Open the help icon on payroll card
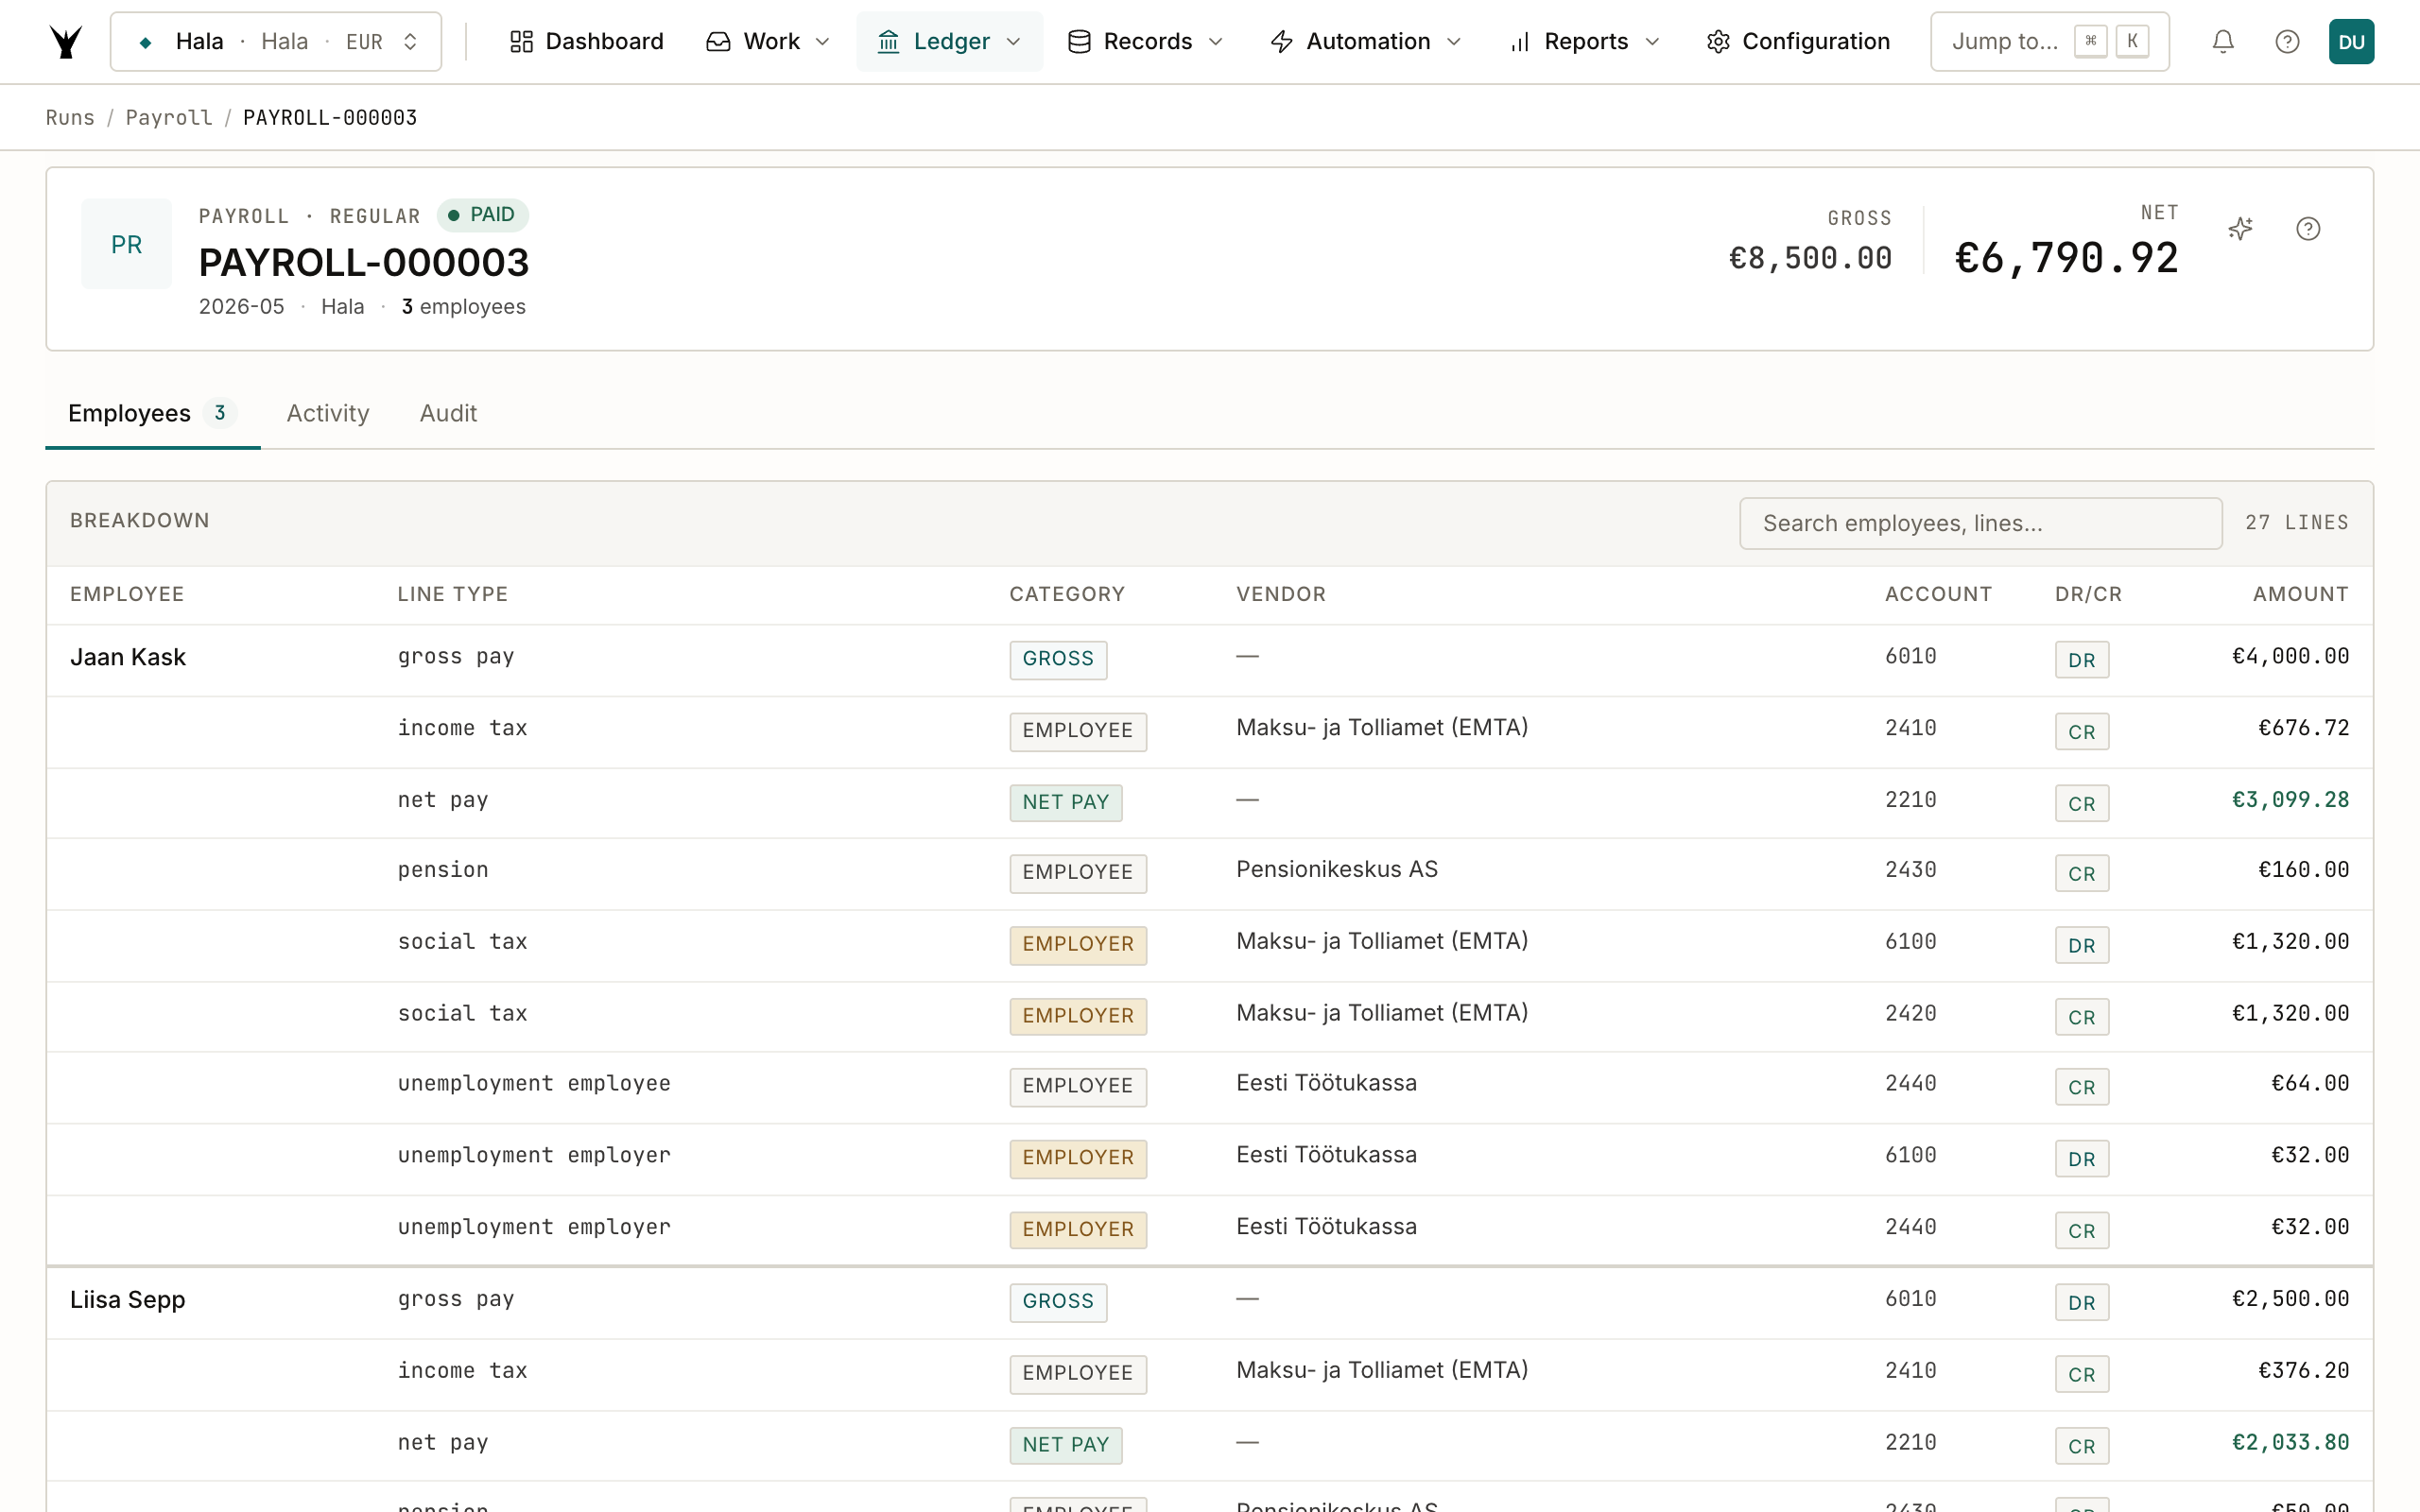 pos(2308,229)
